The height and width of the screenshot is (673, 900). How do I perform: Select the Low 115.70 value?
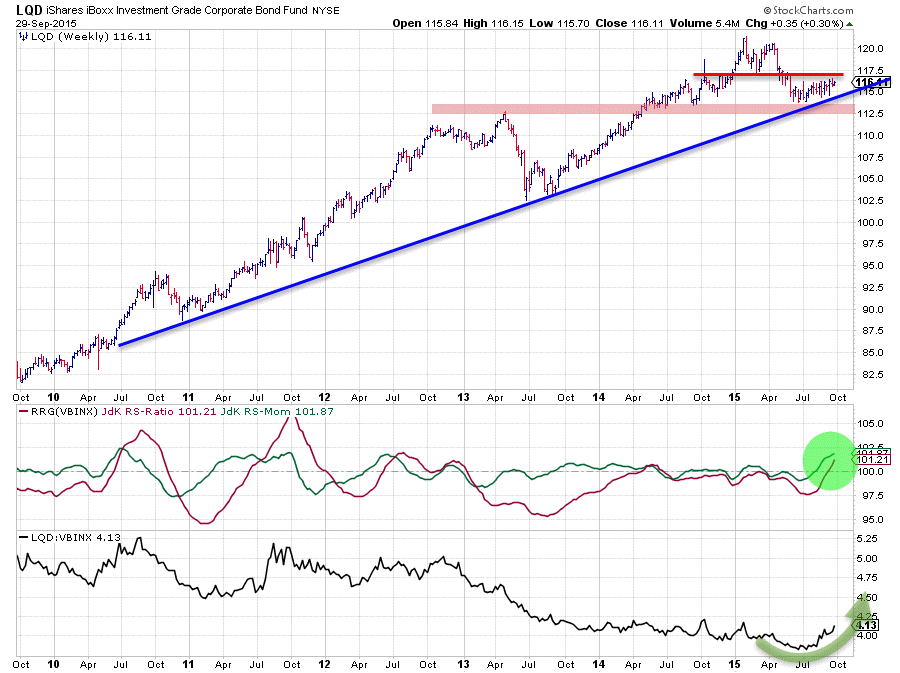560,24
